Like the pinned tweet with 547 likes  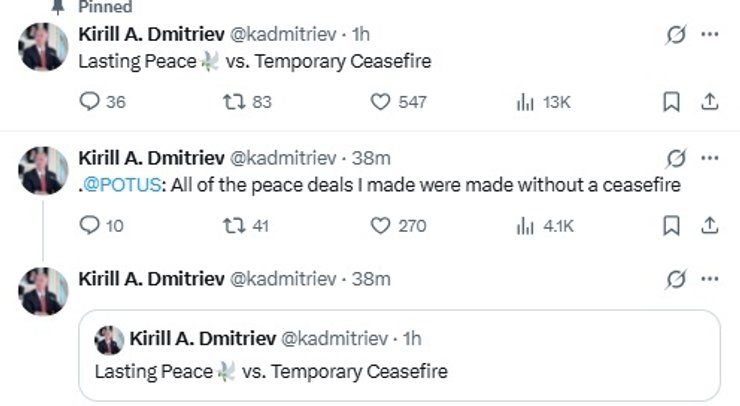click(x=380, y=101)
